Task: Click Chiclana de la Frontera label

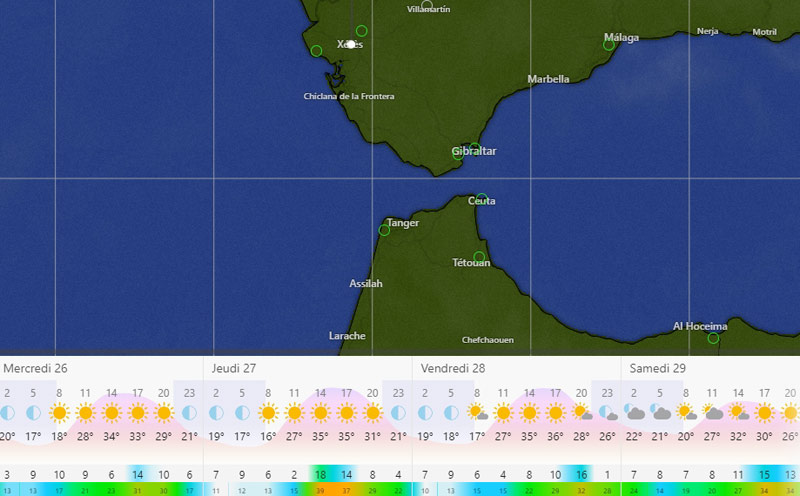Action: coord(349,96)
